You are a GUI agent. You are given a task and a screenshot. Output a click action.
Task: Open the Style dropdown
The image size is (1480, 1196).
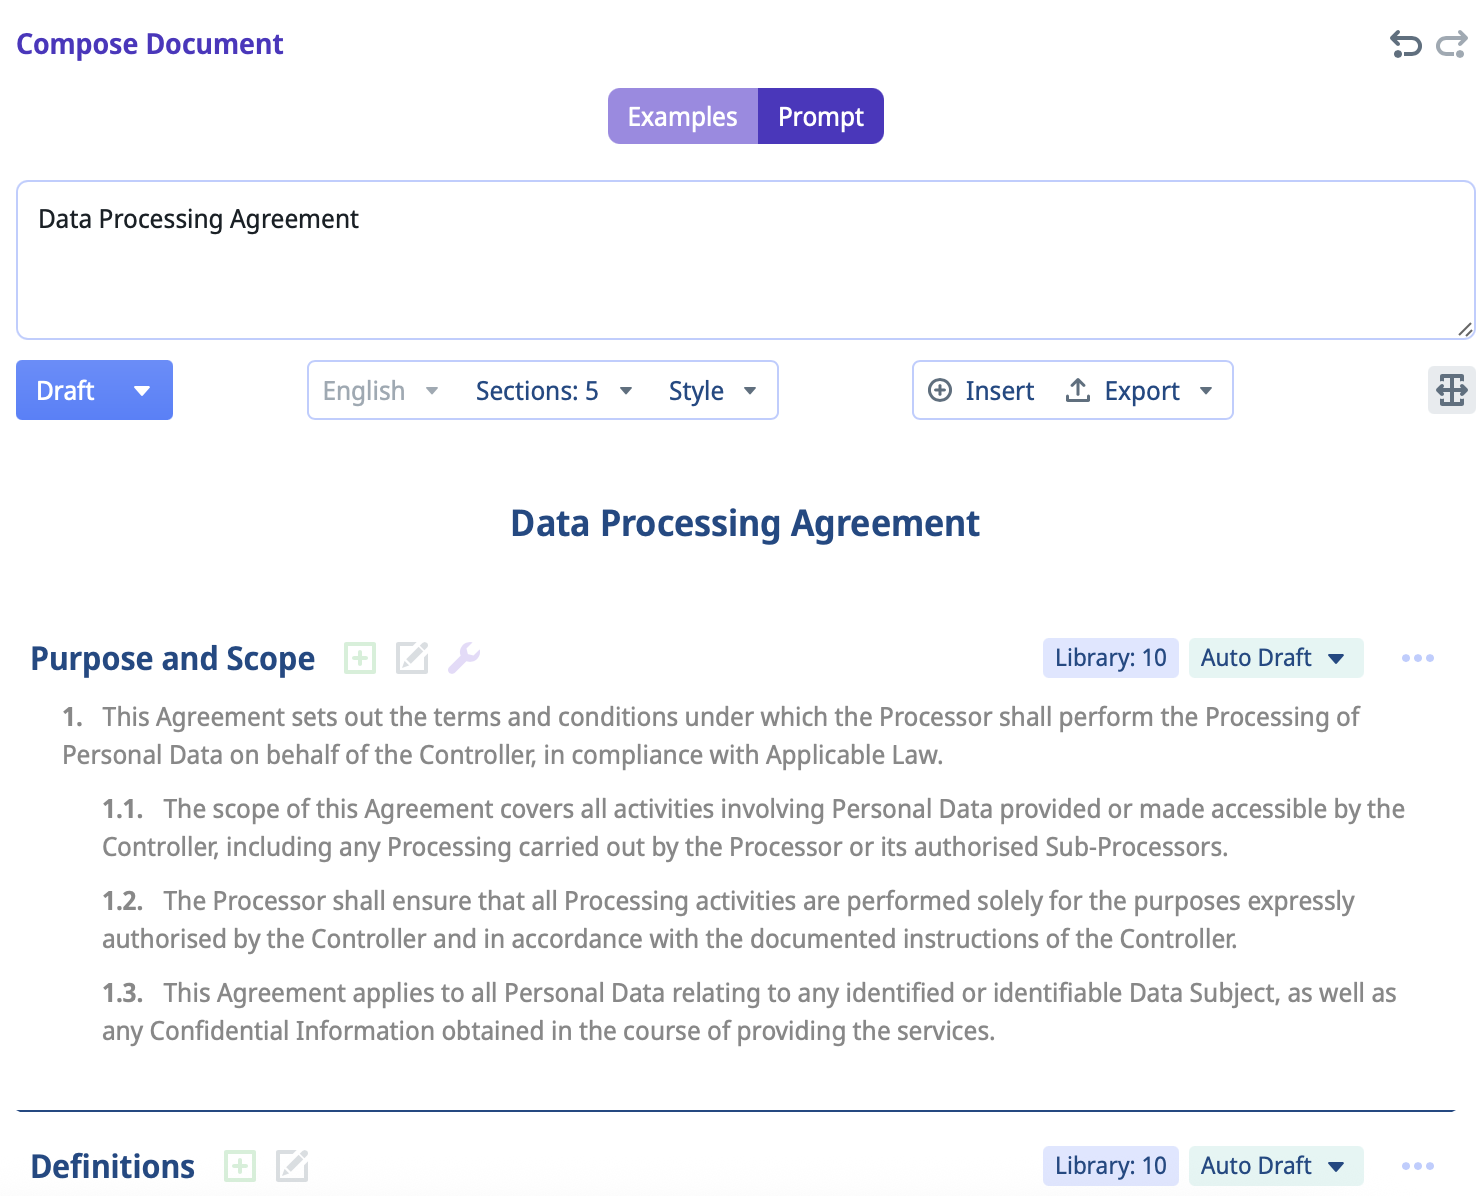click(x=712, y=391)
